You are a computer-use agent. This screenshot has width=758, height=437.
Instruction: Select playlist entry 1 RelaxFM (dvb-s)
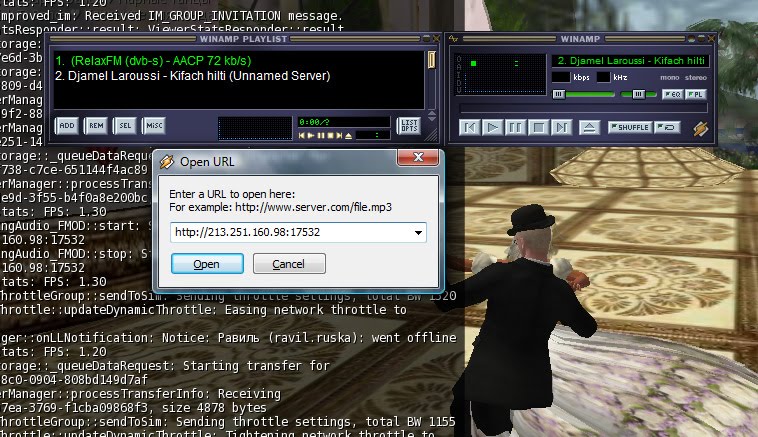[153, 61]
